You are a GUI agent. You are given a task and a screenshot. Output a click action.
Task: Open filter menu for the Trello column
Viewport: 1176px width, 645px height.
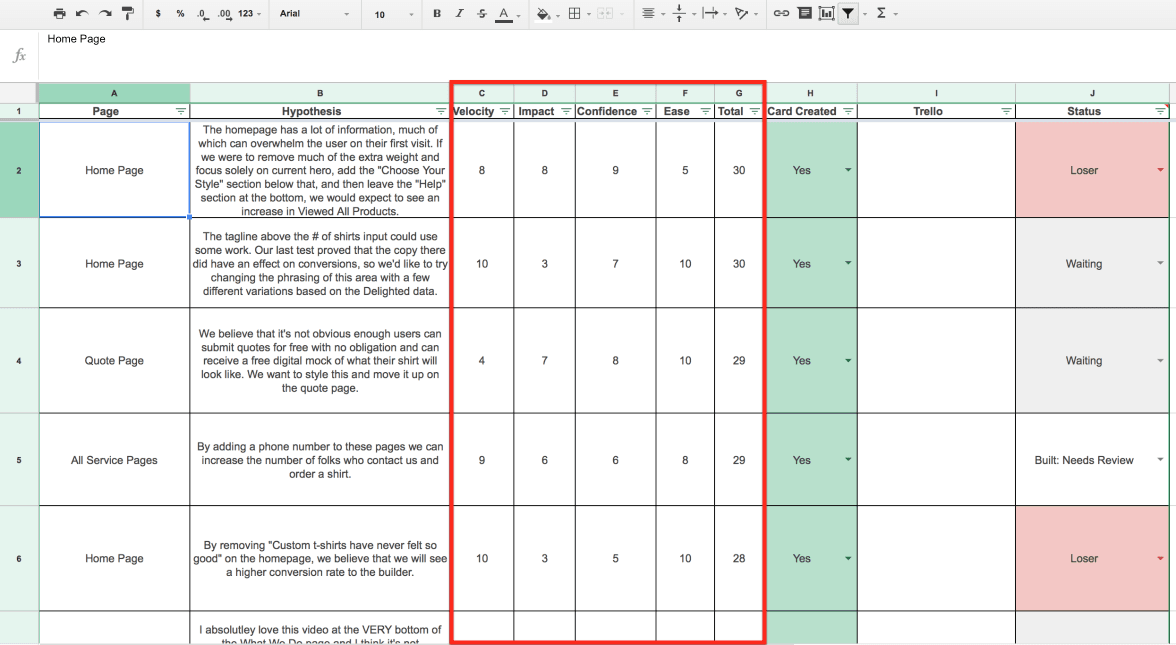tap(1006, 112)
